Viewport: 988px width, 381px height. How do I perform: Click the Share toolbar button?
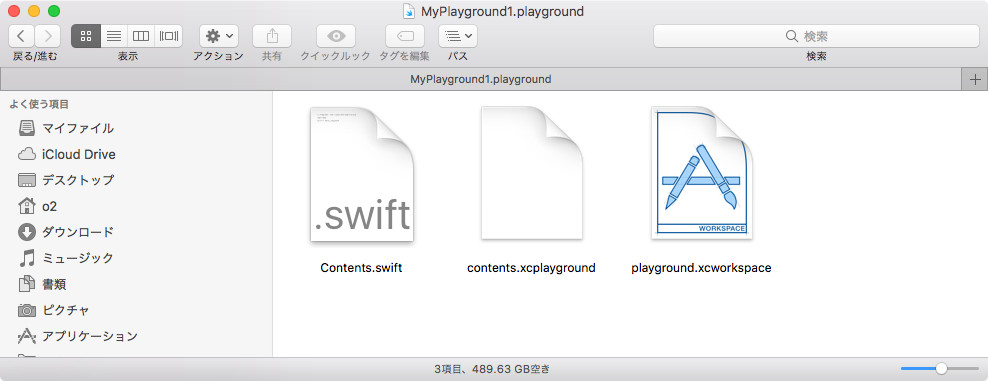[272, 36]
